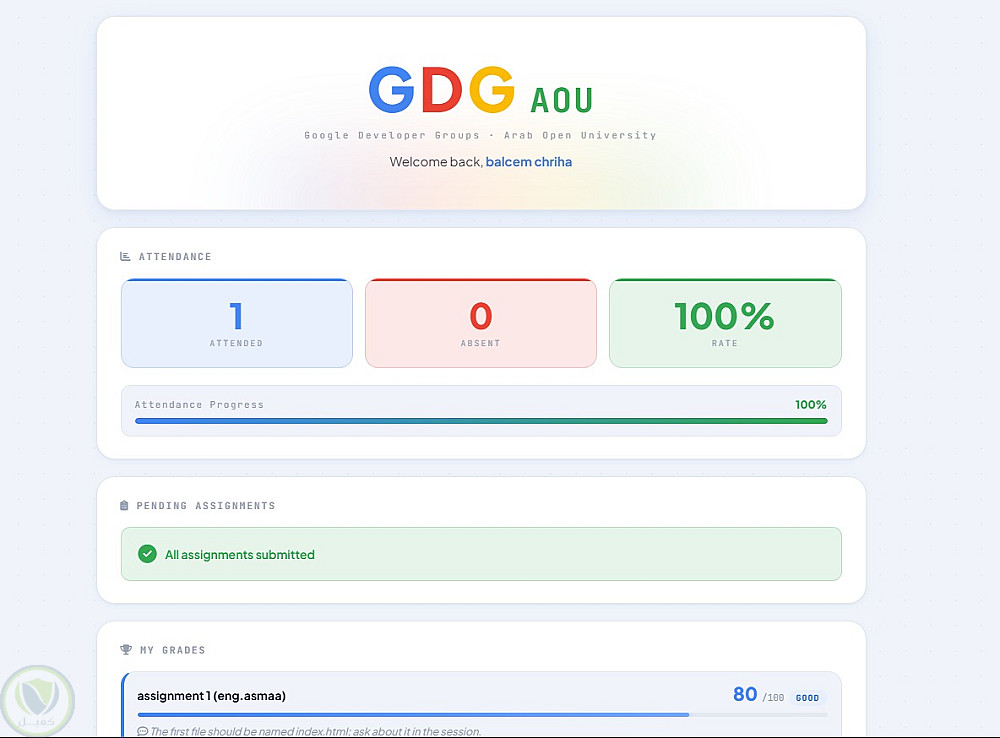Click the My Grades trophy icon
The height and width of the screenshot is (738, 1000).
(x=126, y=649)
